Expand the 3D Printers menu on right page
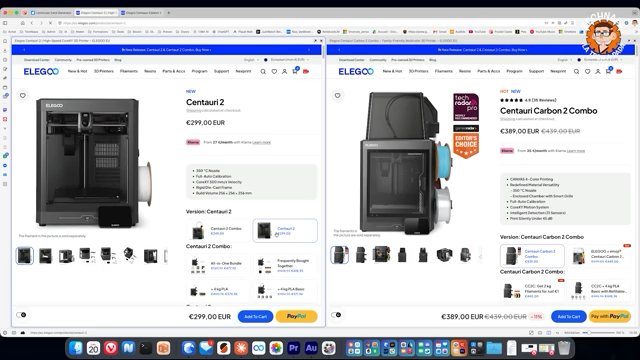 click(x=418, y=71)
